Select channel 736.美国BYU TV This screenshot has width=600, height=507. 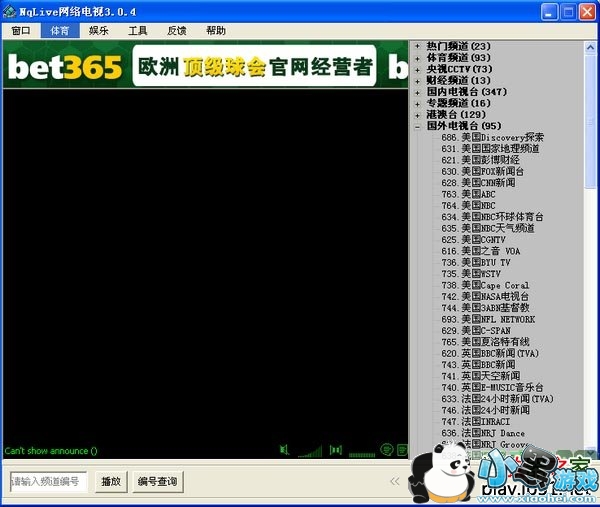(476, 262)
